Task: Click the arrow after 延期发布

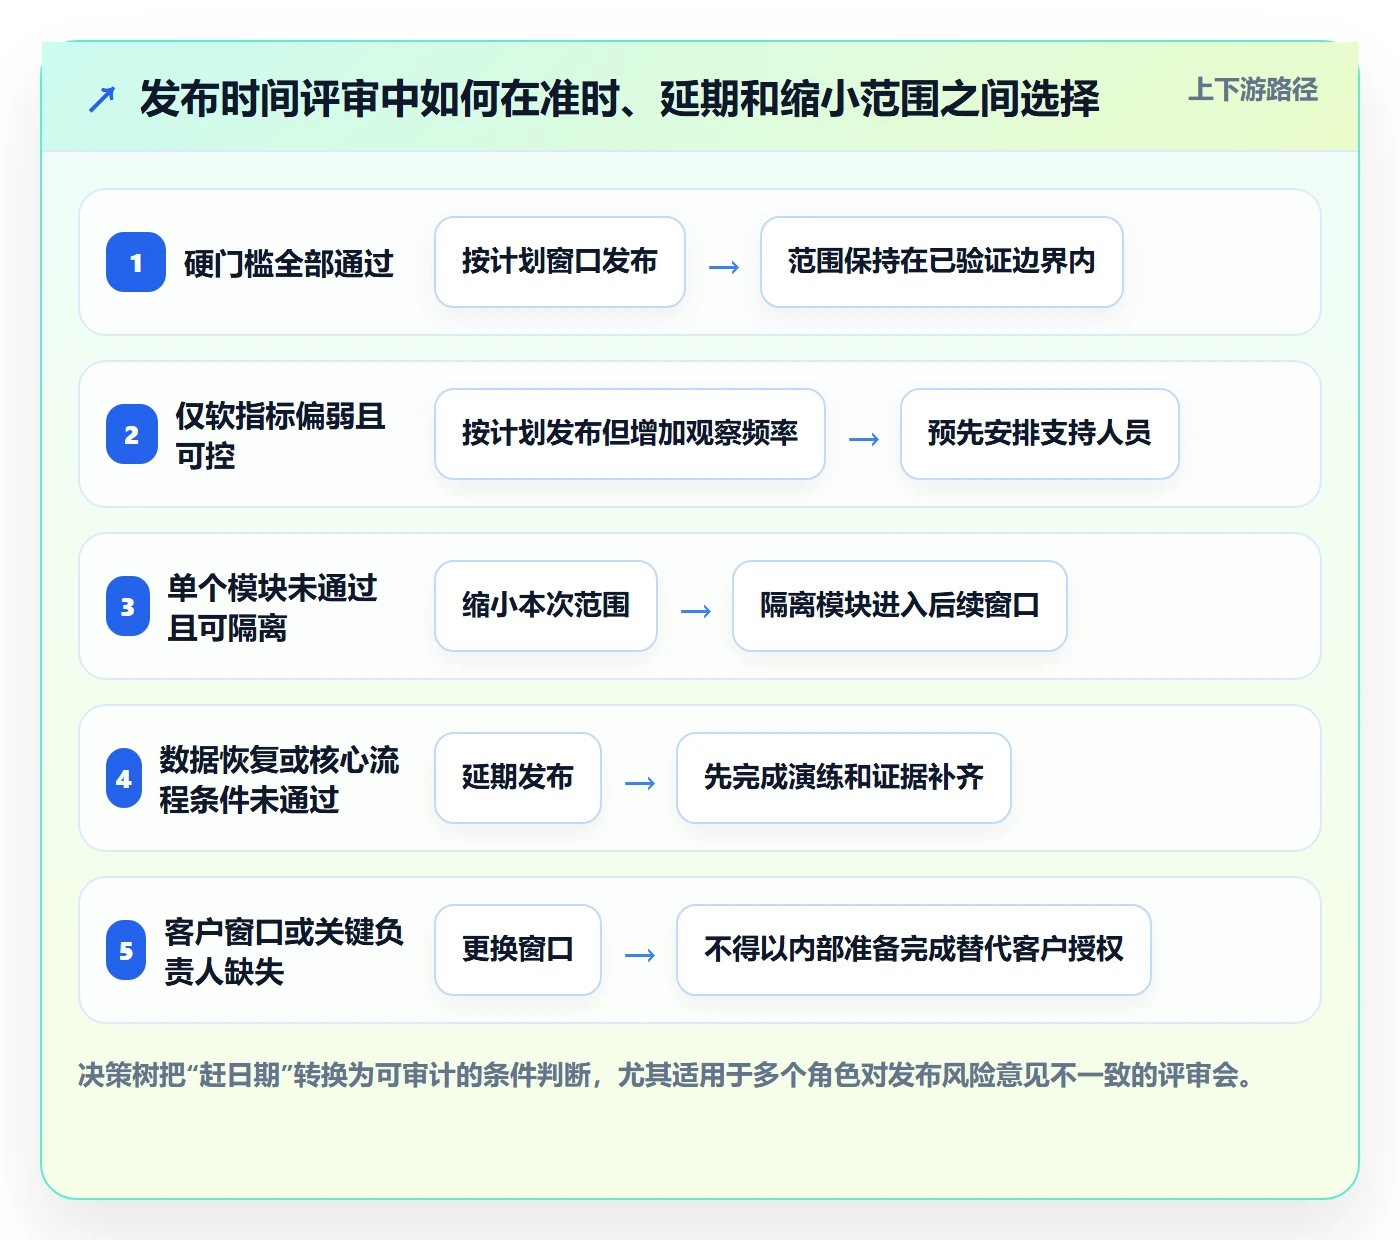Action: (640, 783)
